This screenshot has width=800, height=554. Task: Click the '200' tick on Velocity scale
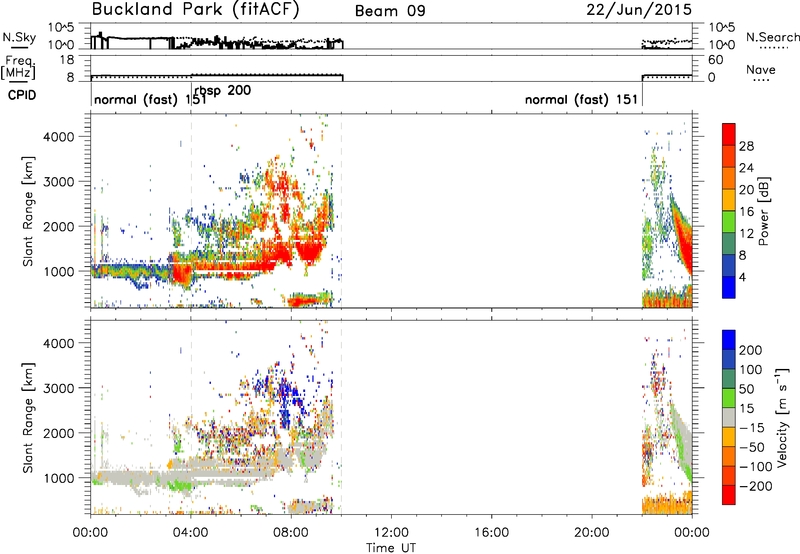tap(751, 350)
